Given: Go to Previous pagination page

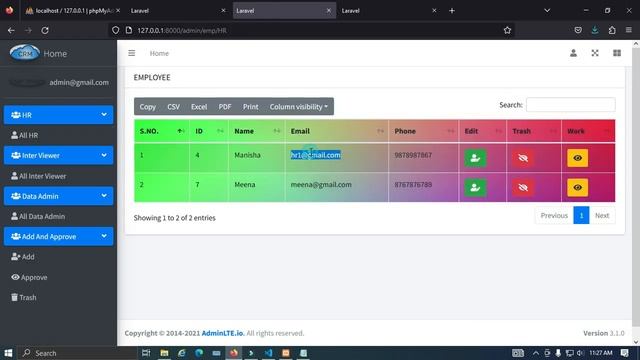Looking at the screenshot, I should click(x=554, y=216).
